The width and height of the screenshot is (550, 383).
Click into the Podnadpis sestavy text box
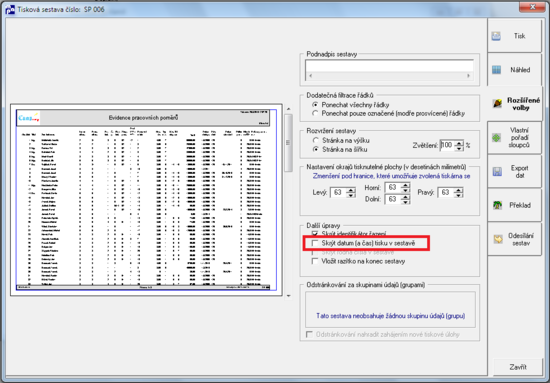click(389, 66)
